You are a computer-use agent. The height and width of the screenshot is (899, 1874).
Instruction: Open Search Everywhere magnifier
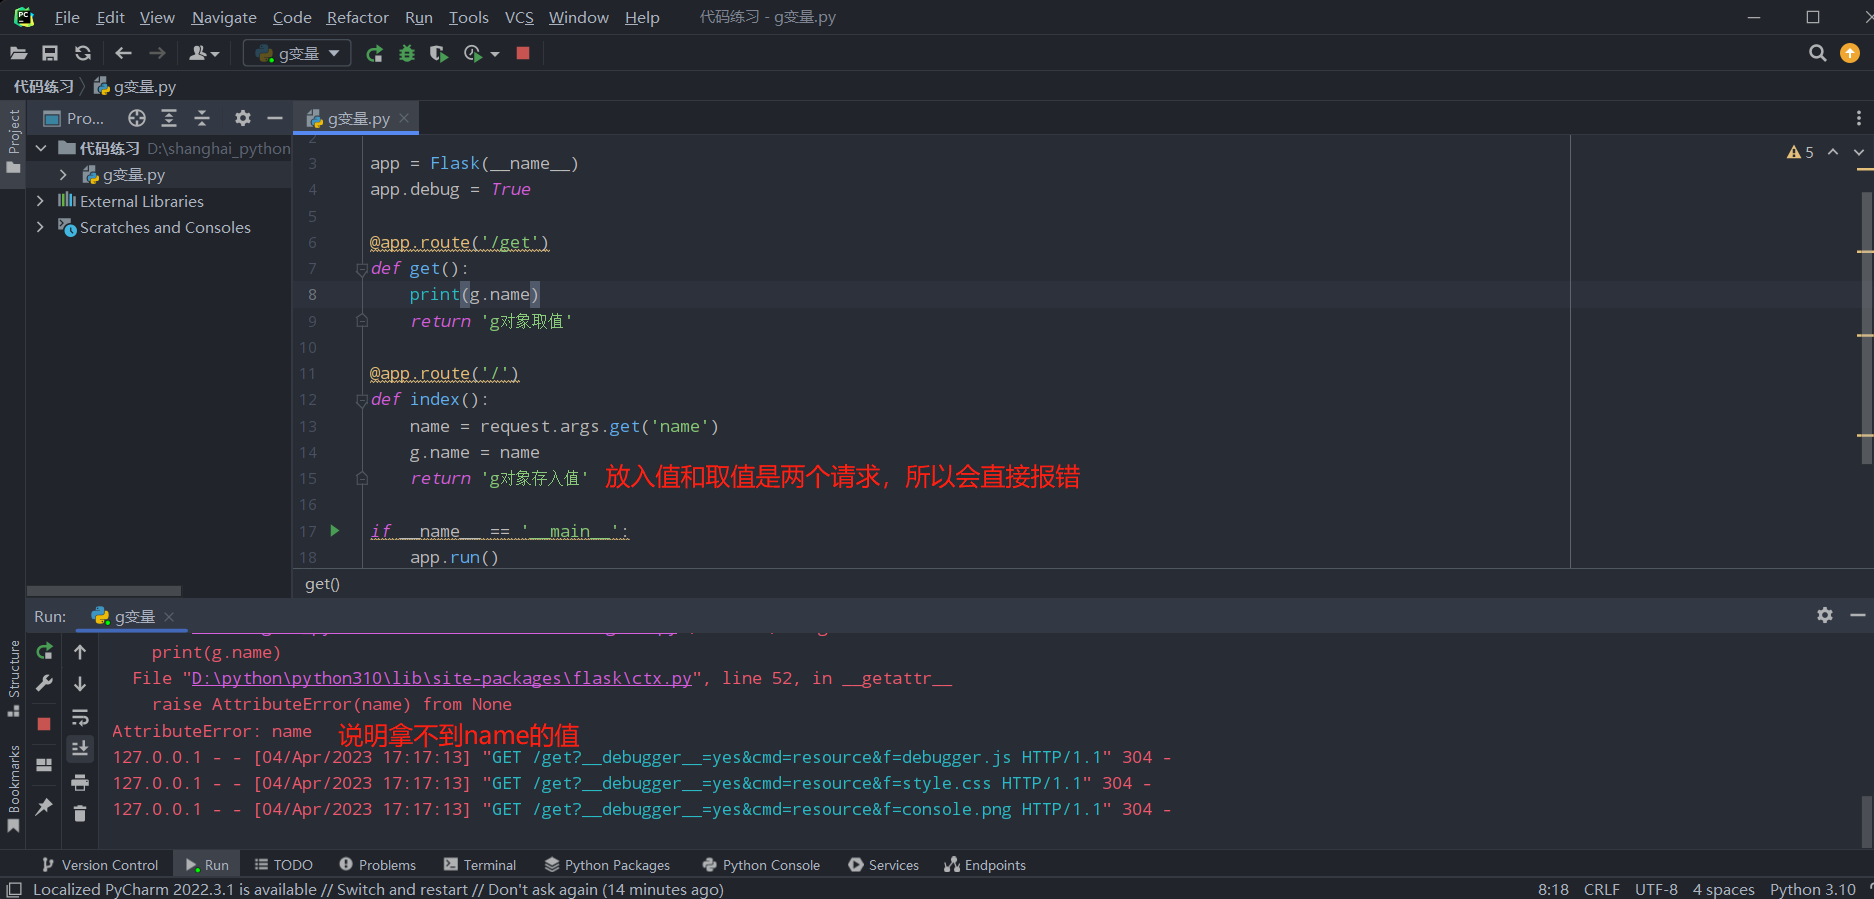coord(1818,53)
